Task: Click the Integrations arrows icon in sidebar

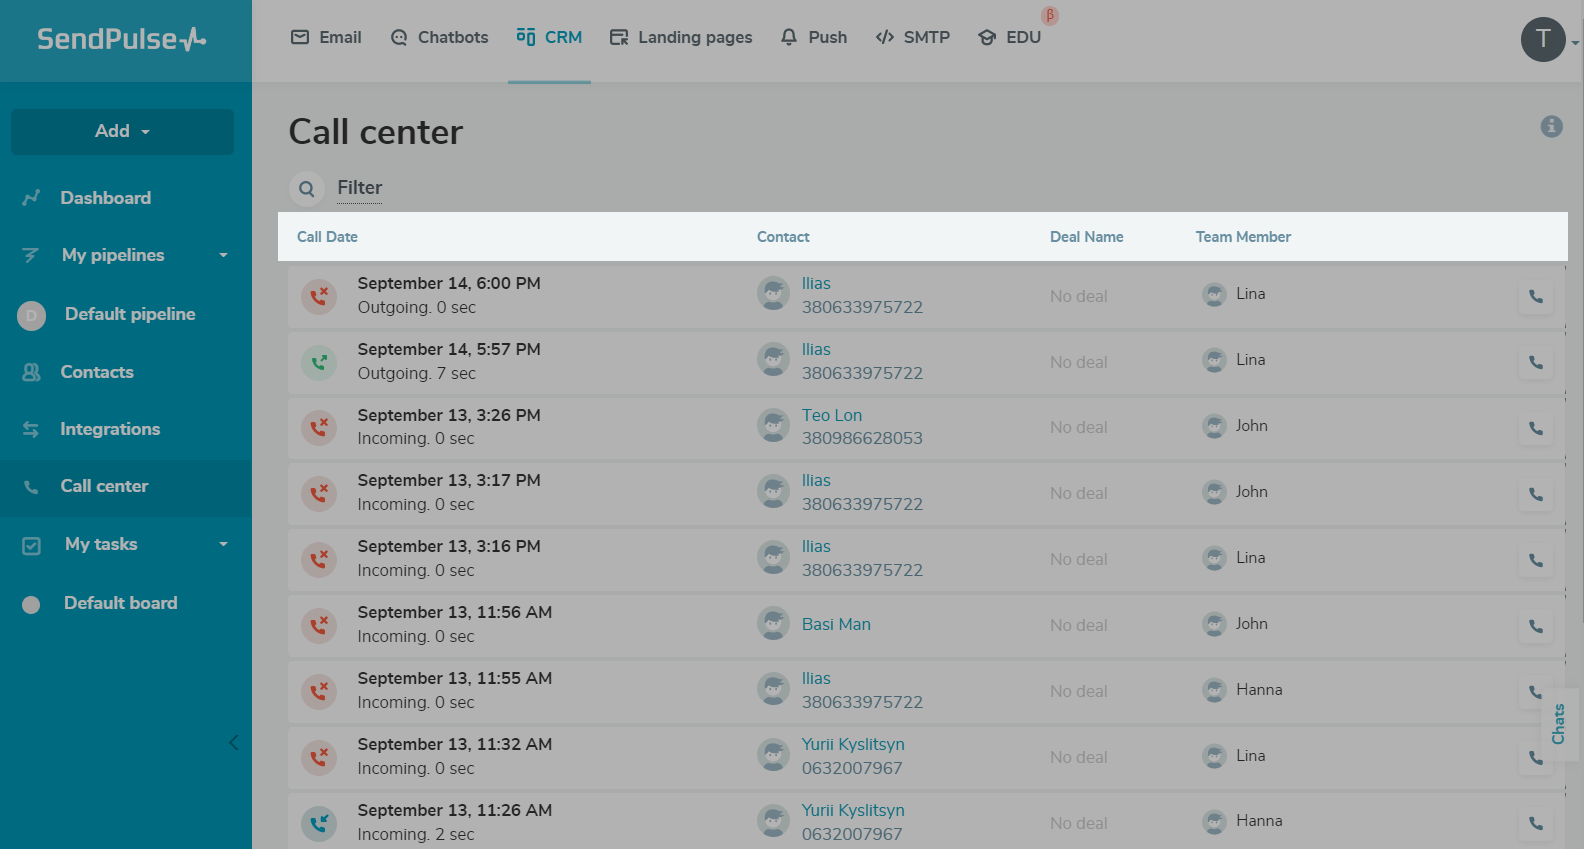Action: [x=31, y=429]
